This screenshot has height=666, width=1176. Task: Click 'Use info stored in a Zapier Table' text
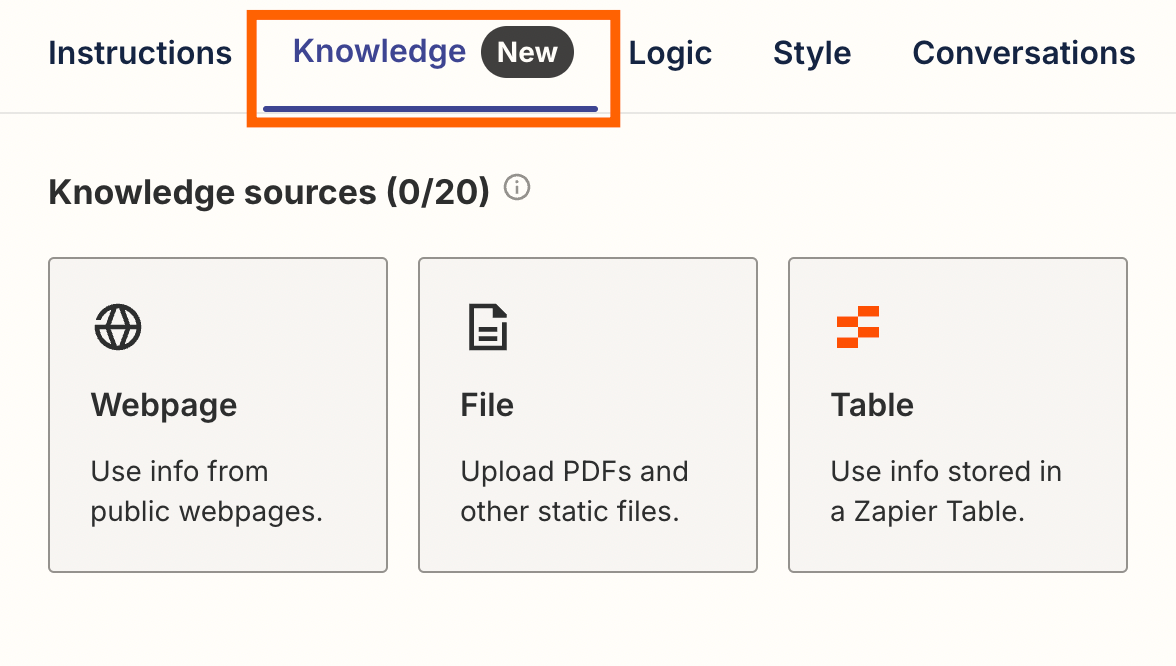point(946,491)
